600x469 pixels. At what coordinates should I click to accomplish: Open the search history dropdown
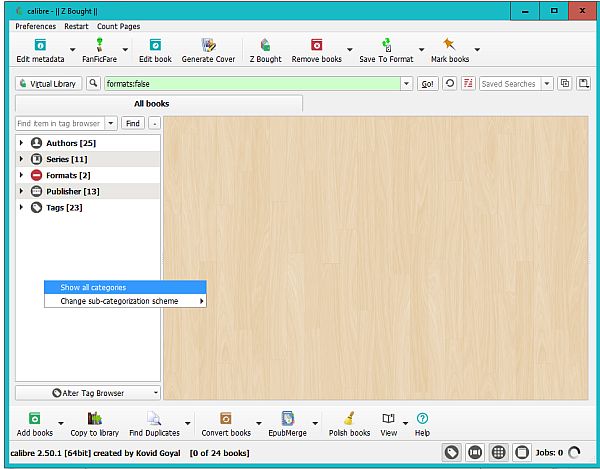click(x=406, y=83)
